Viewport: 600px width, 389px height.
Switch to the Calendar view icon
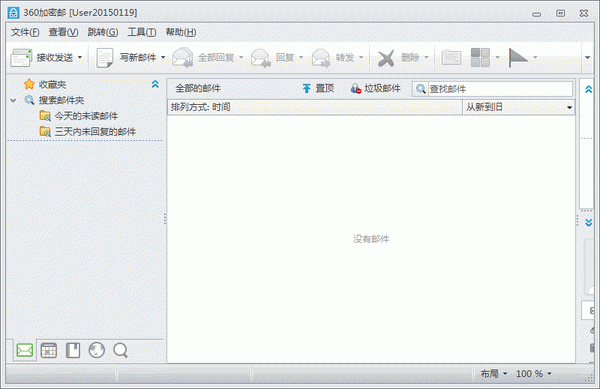pyautogui.click(x=49, y=350)
